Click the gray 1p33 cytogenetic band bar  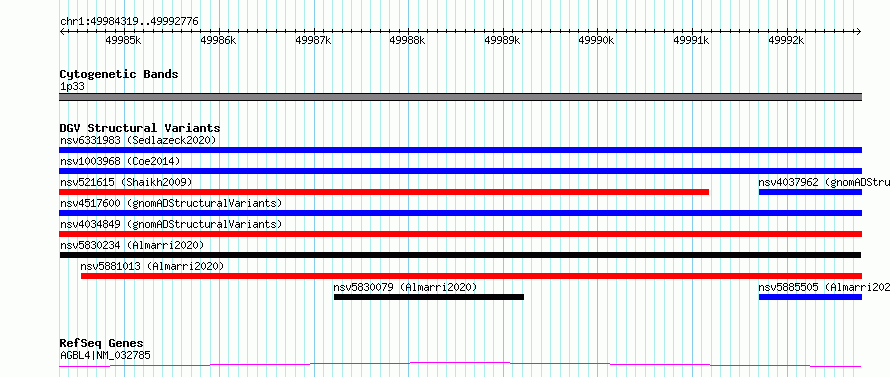click(x=460, y=97)
